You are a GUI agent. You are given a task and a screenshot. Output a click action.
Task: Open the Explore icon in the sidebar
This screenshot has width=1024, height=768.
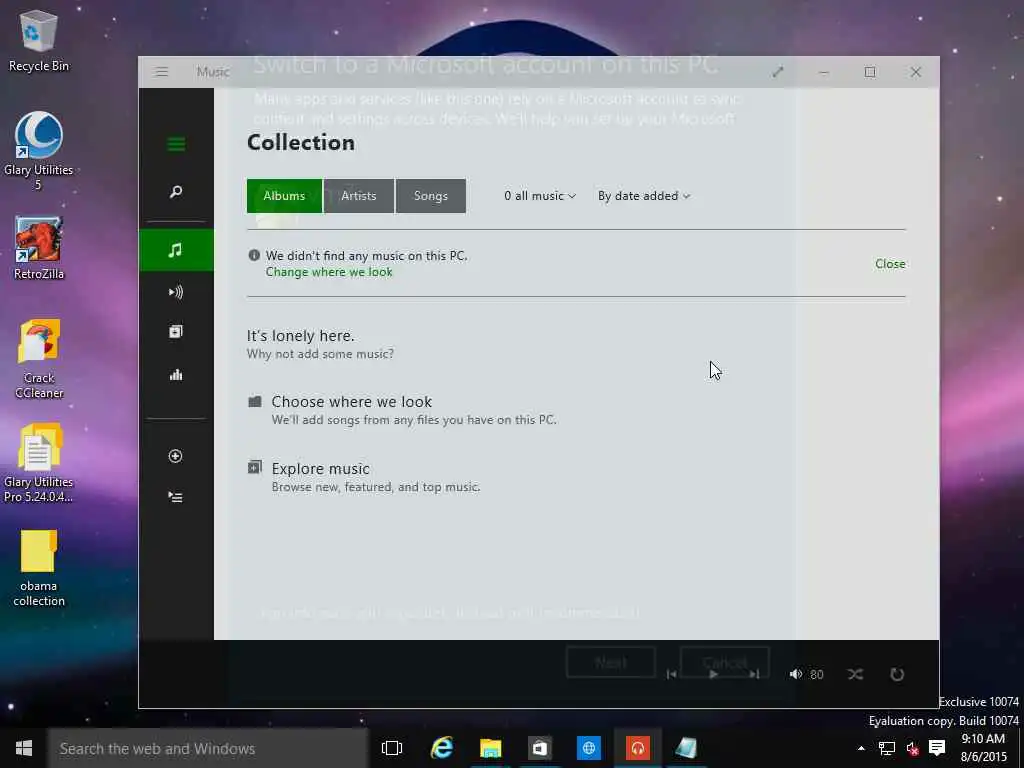click(x=176, y=332)
